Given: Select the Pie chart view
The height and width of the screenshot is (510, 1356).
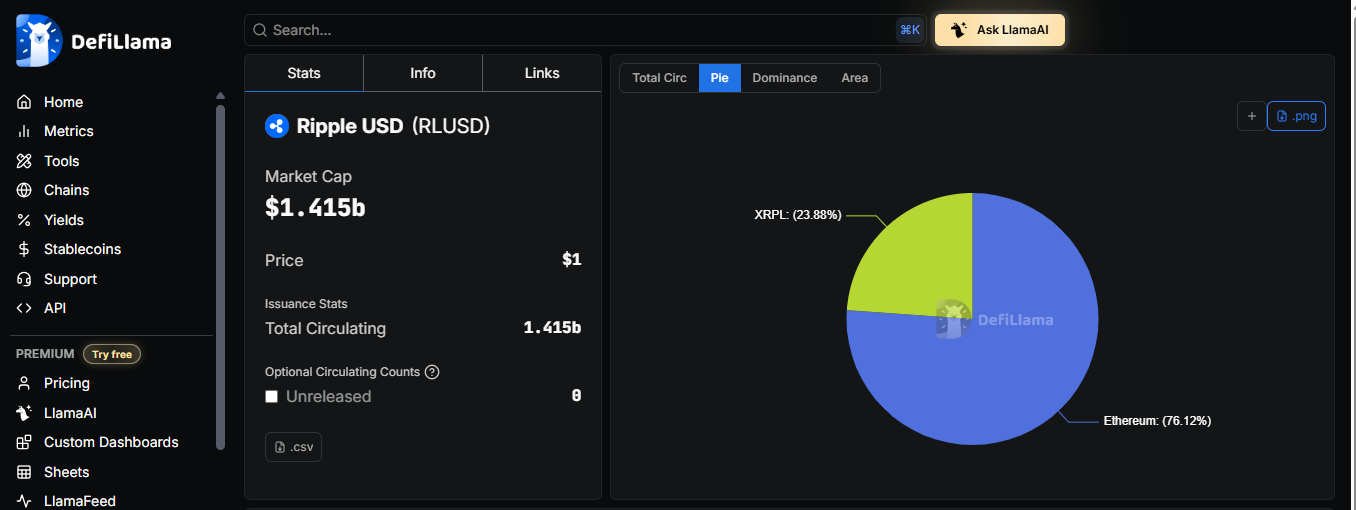Looking at the screenshot, I should coord(720,78).
